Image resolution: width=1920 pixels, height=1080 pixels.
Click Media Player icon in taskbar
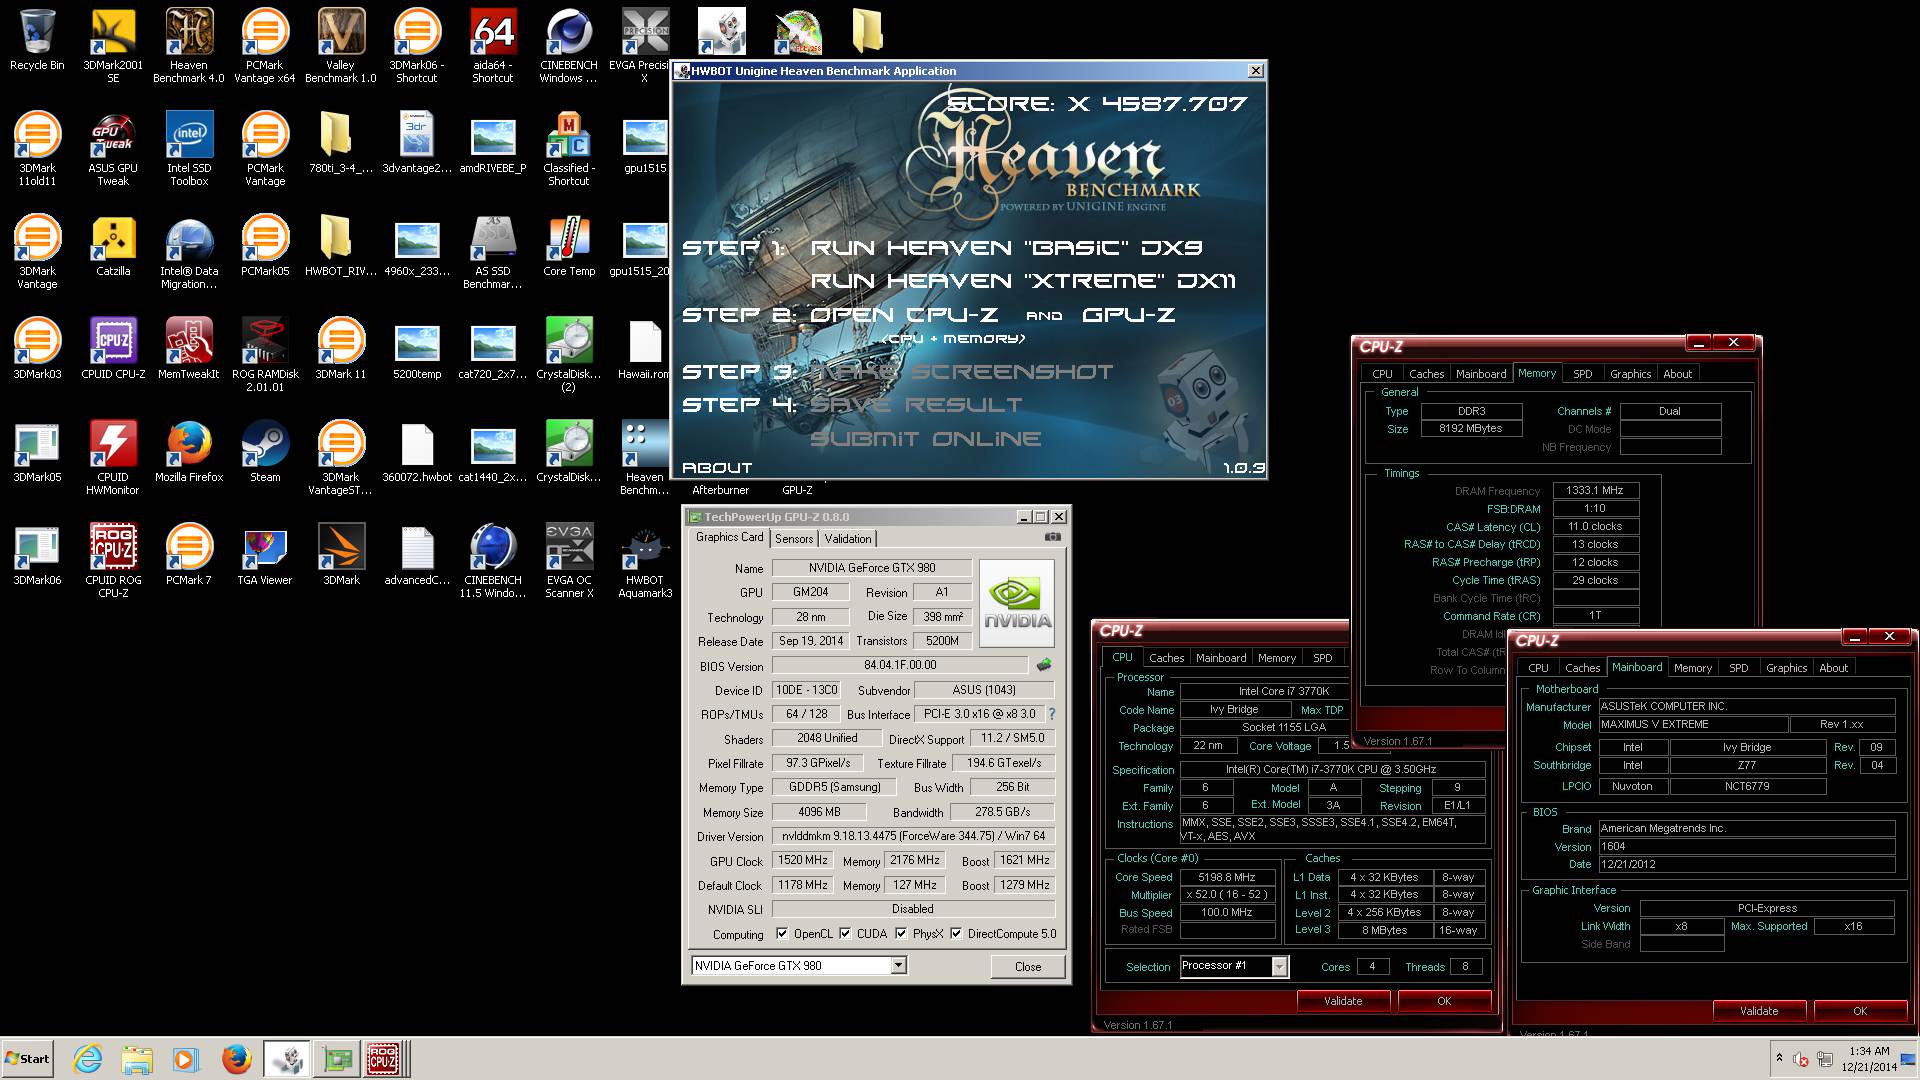(185, 1058)
